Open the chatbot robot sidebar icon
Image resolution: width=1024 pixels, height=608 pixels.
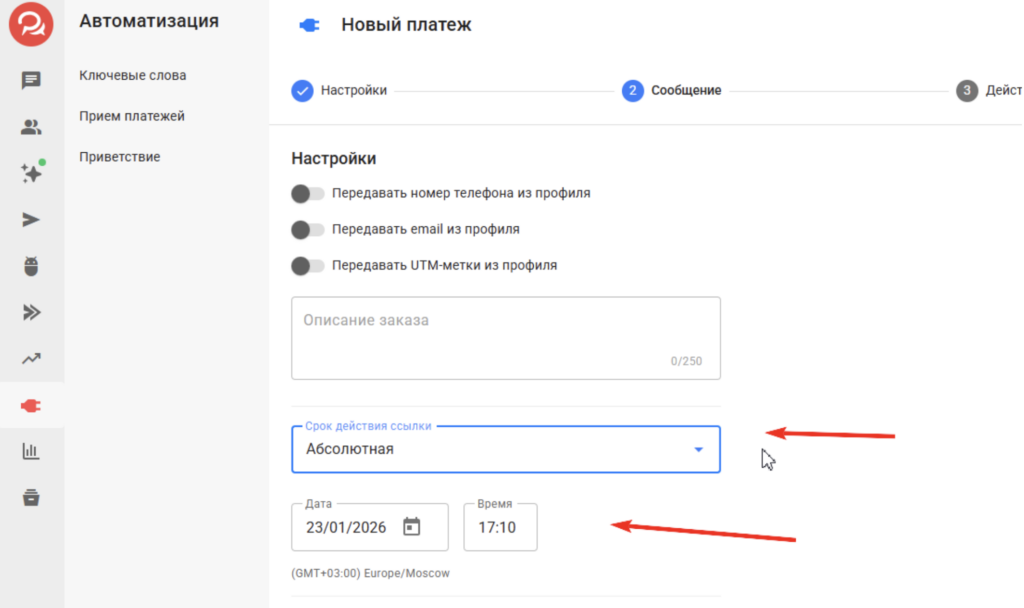click(31, 266)
